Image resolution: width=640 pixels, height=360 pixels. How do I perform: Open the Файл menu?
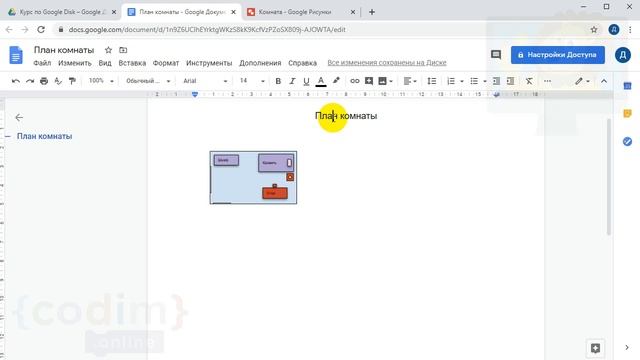(x=42, y=63)
